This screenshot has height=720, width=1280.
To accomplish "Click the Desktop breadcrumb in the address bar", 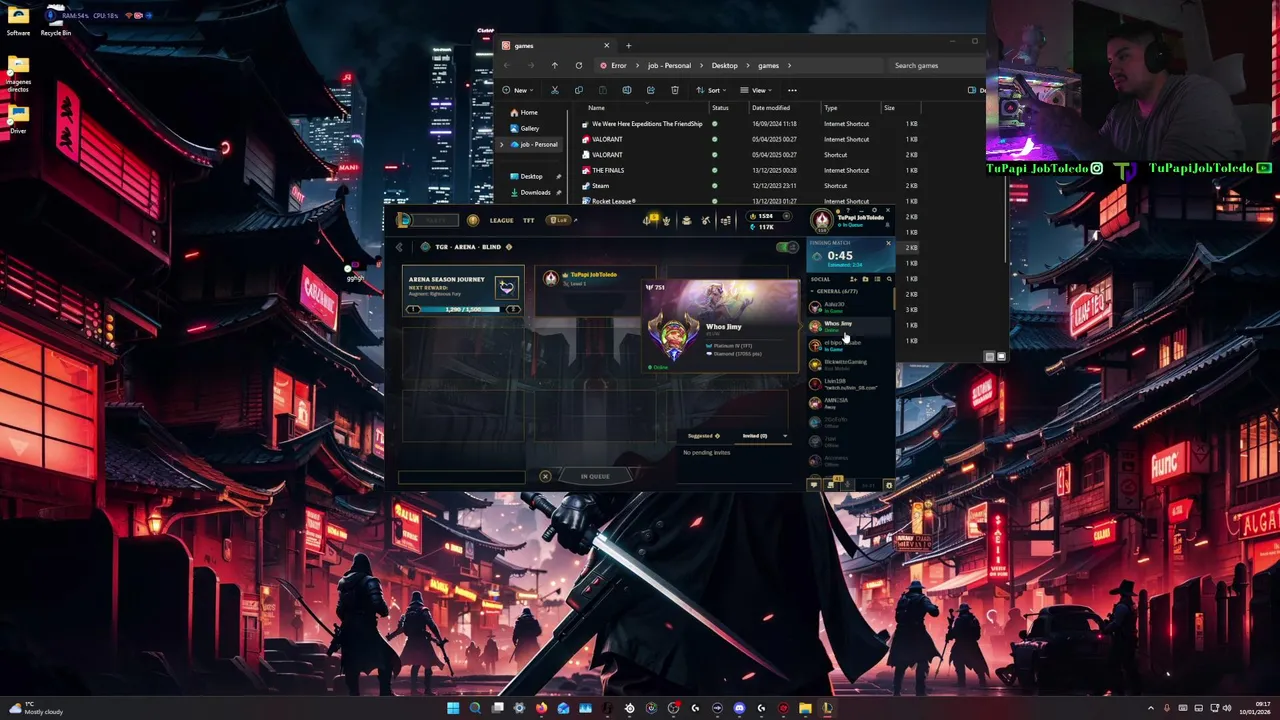I will 724,65.
